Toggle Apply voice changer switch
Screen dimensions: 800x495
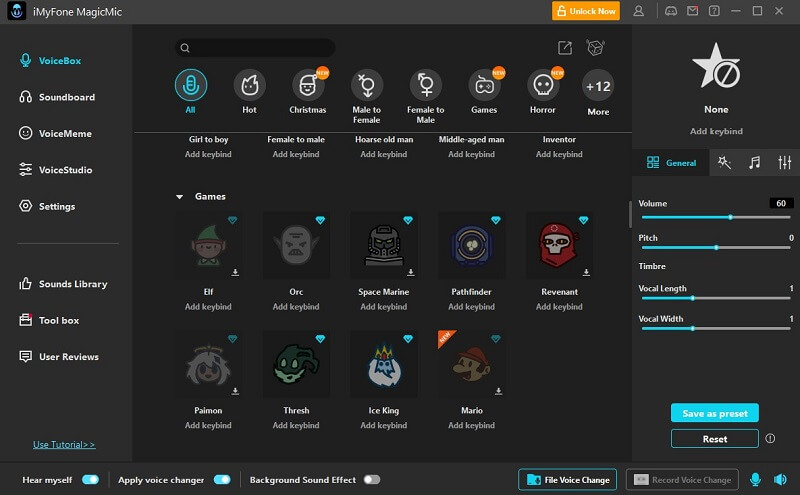click(222, 480)
